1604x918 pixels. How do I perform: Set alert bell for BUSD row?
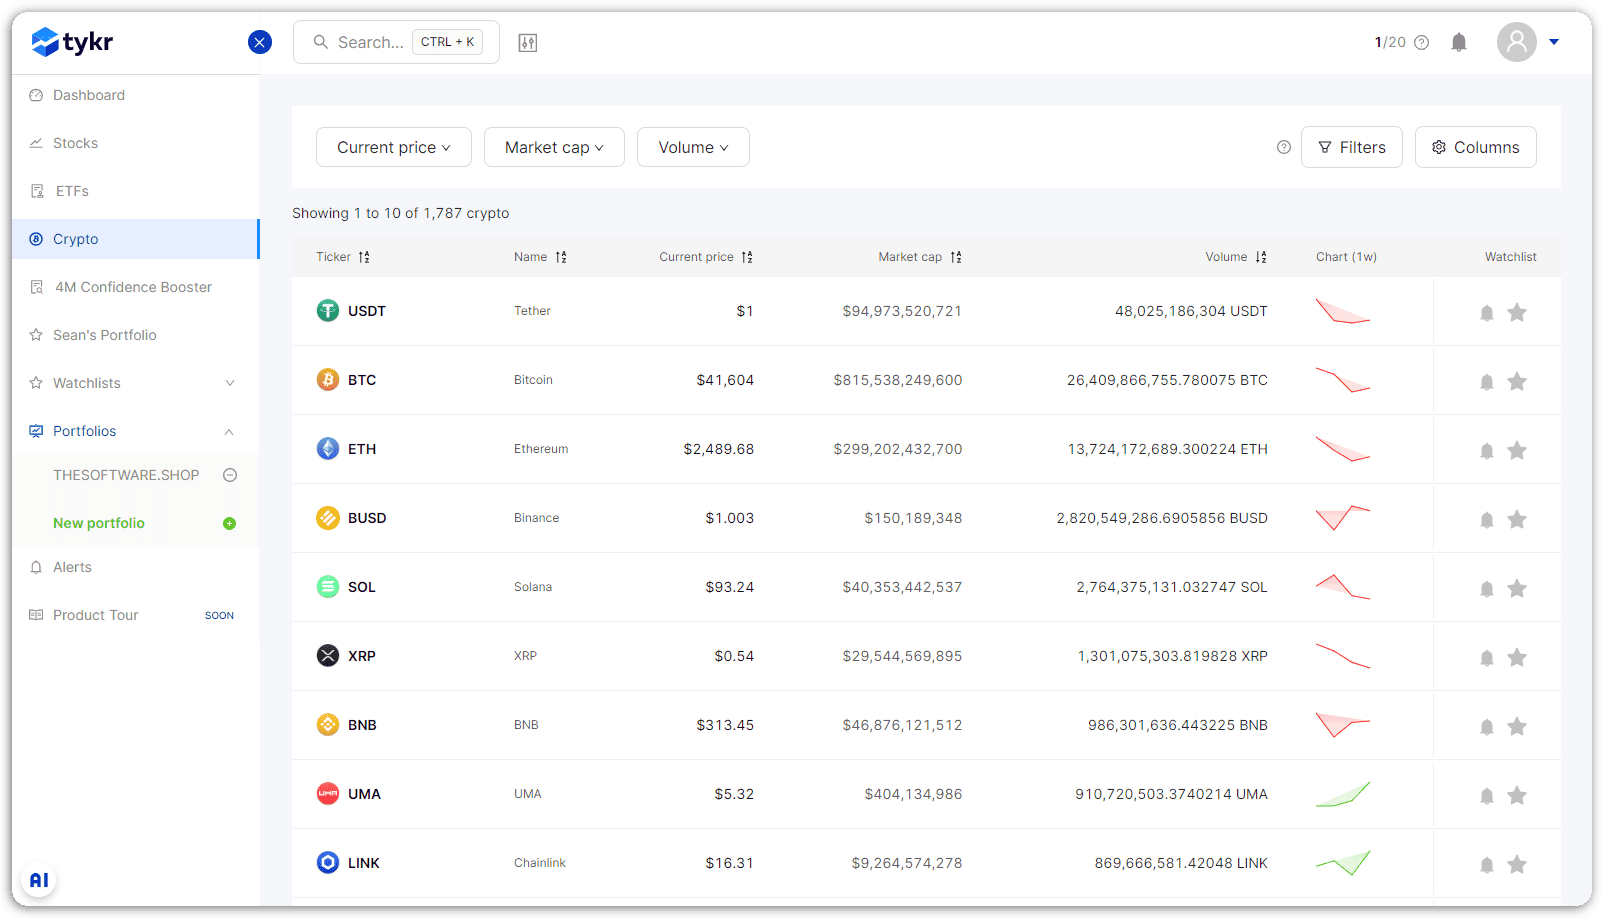pos(1487,520)
